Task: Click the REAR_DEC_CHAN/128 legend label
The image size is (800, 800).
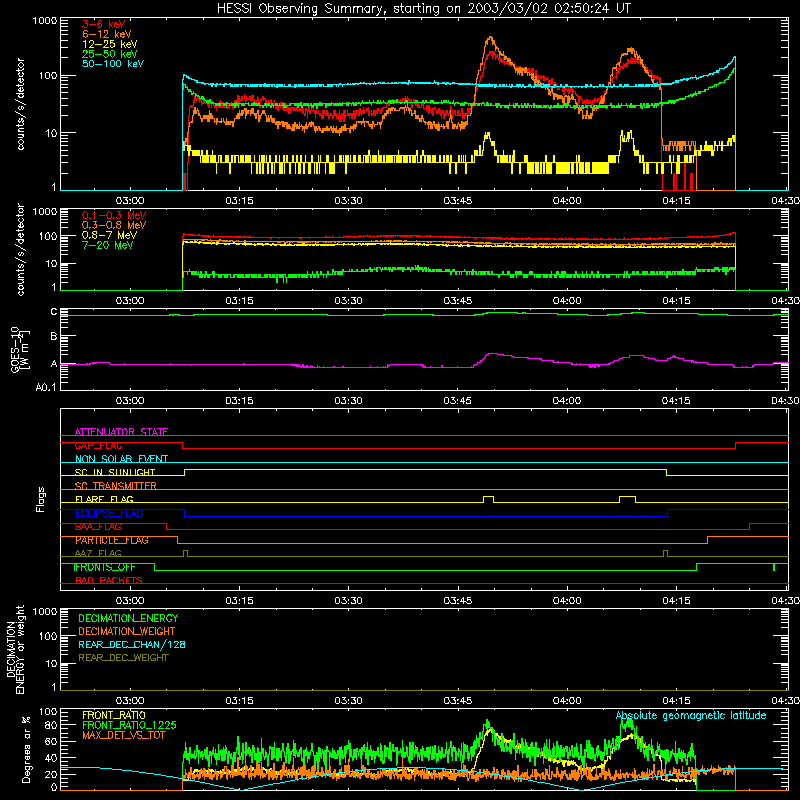Action: [132, 644]
